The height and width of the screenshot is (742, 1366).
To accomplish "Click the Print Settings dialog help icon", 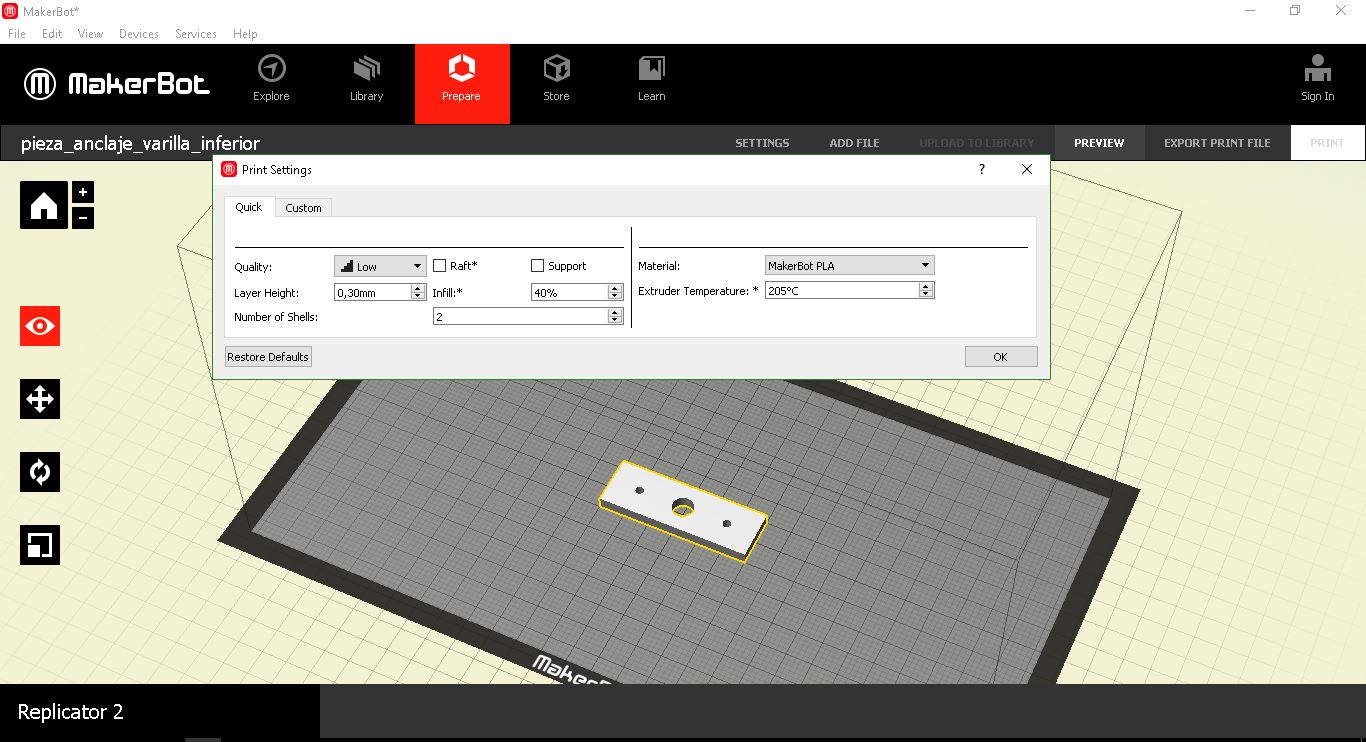I will [982, 170].
